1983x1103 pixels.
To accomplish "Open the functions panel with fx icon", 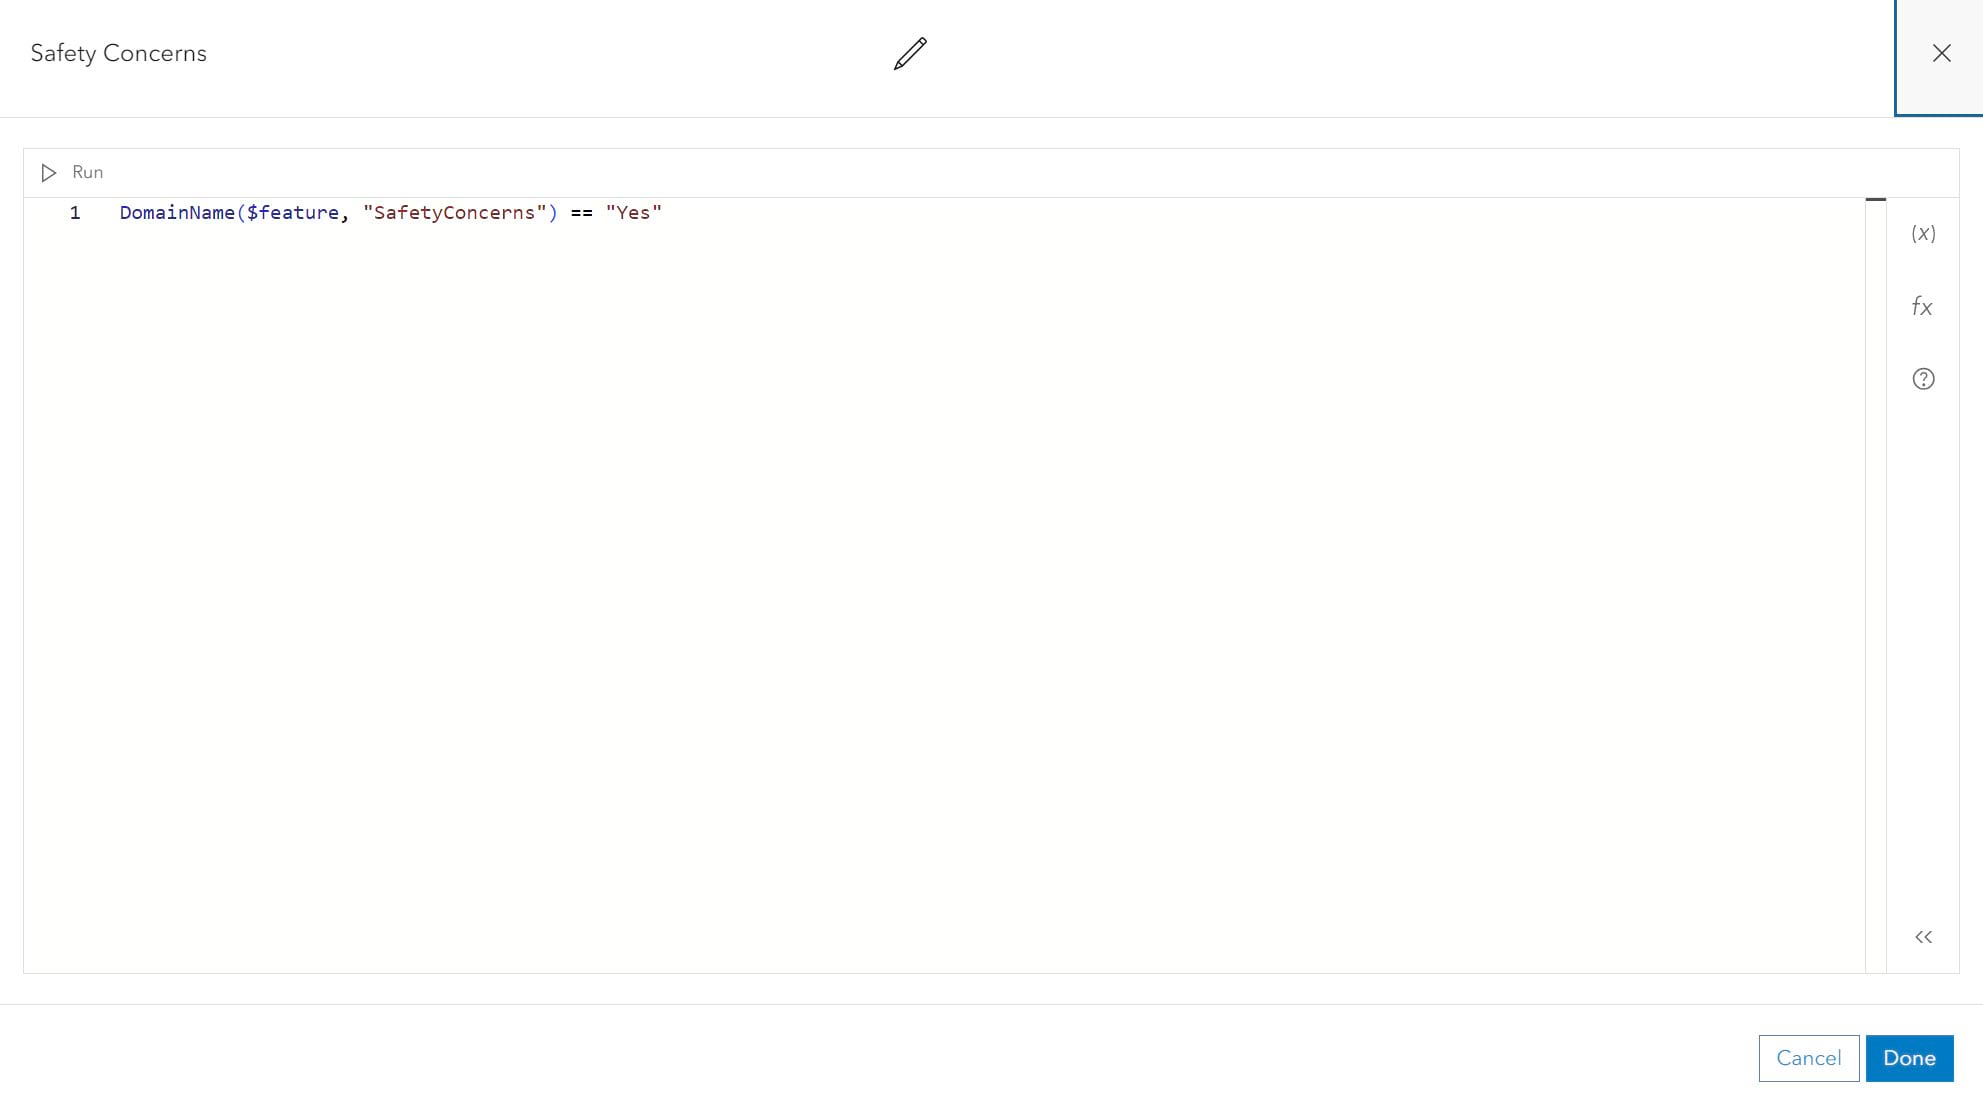I will point(1923,306).
